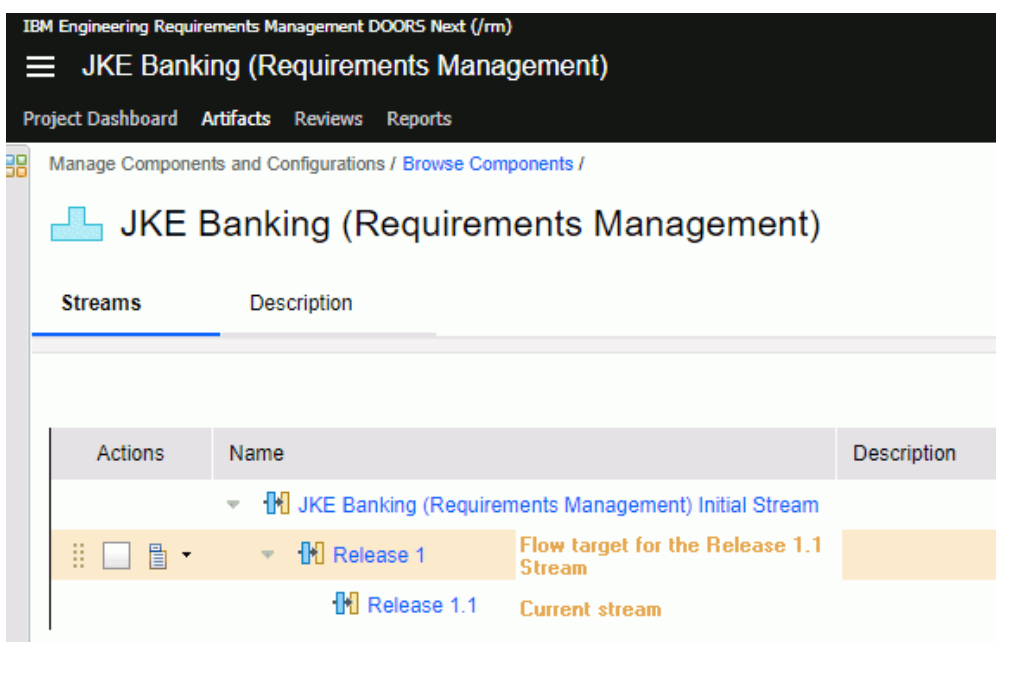This screenshot has width=1014, height=684.
Task: Open the Artifacts menu
Action: [x=236, y=119]
